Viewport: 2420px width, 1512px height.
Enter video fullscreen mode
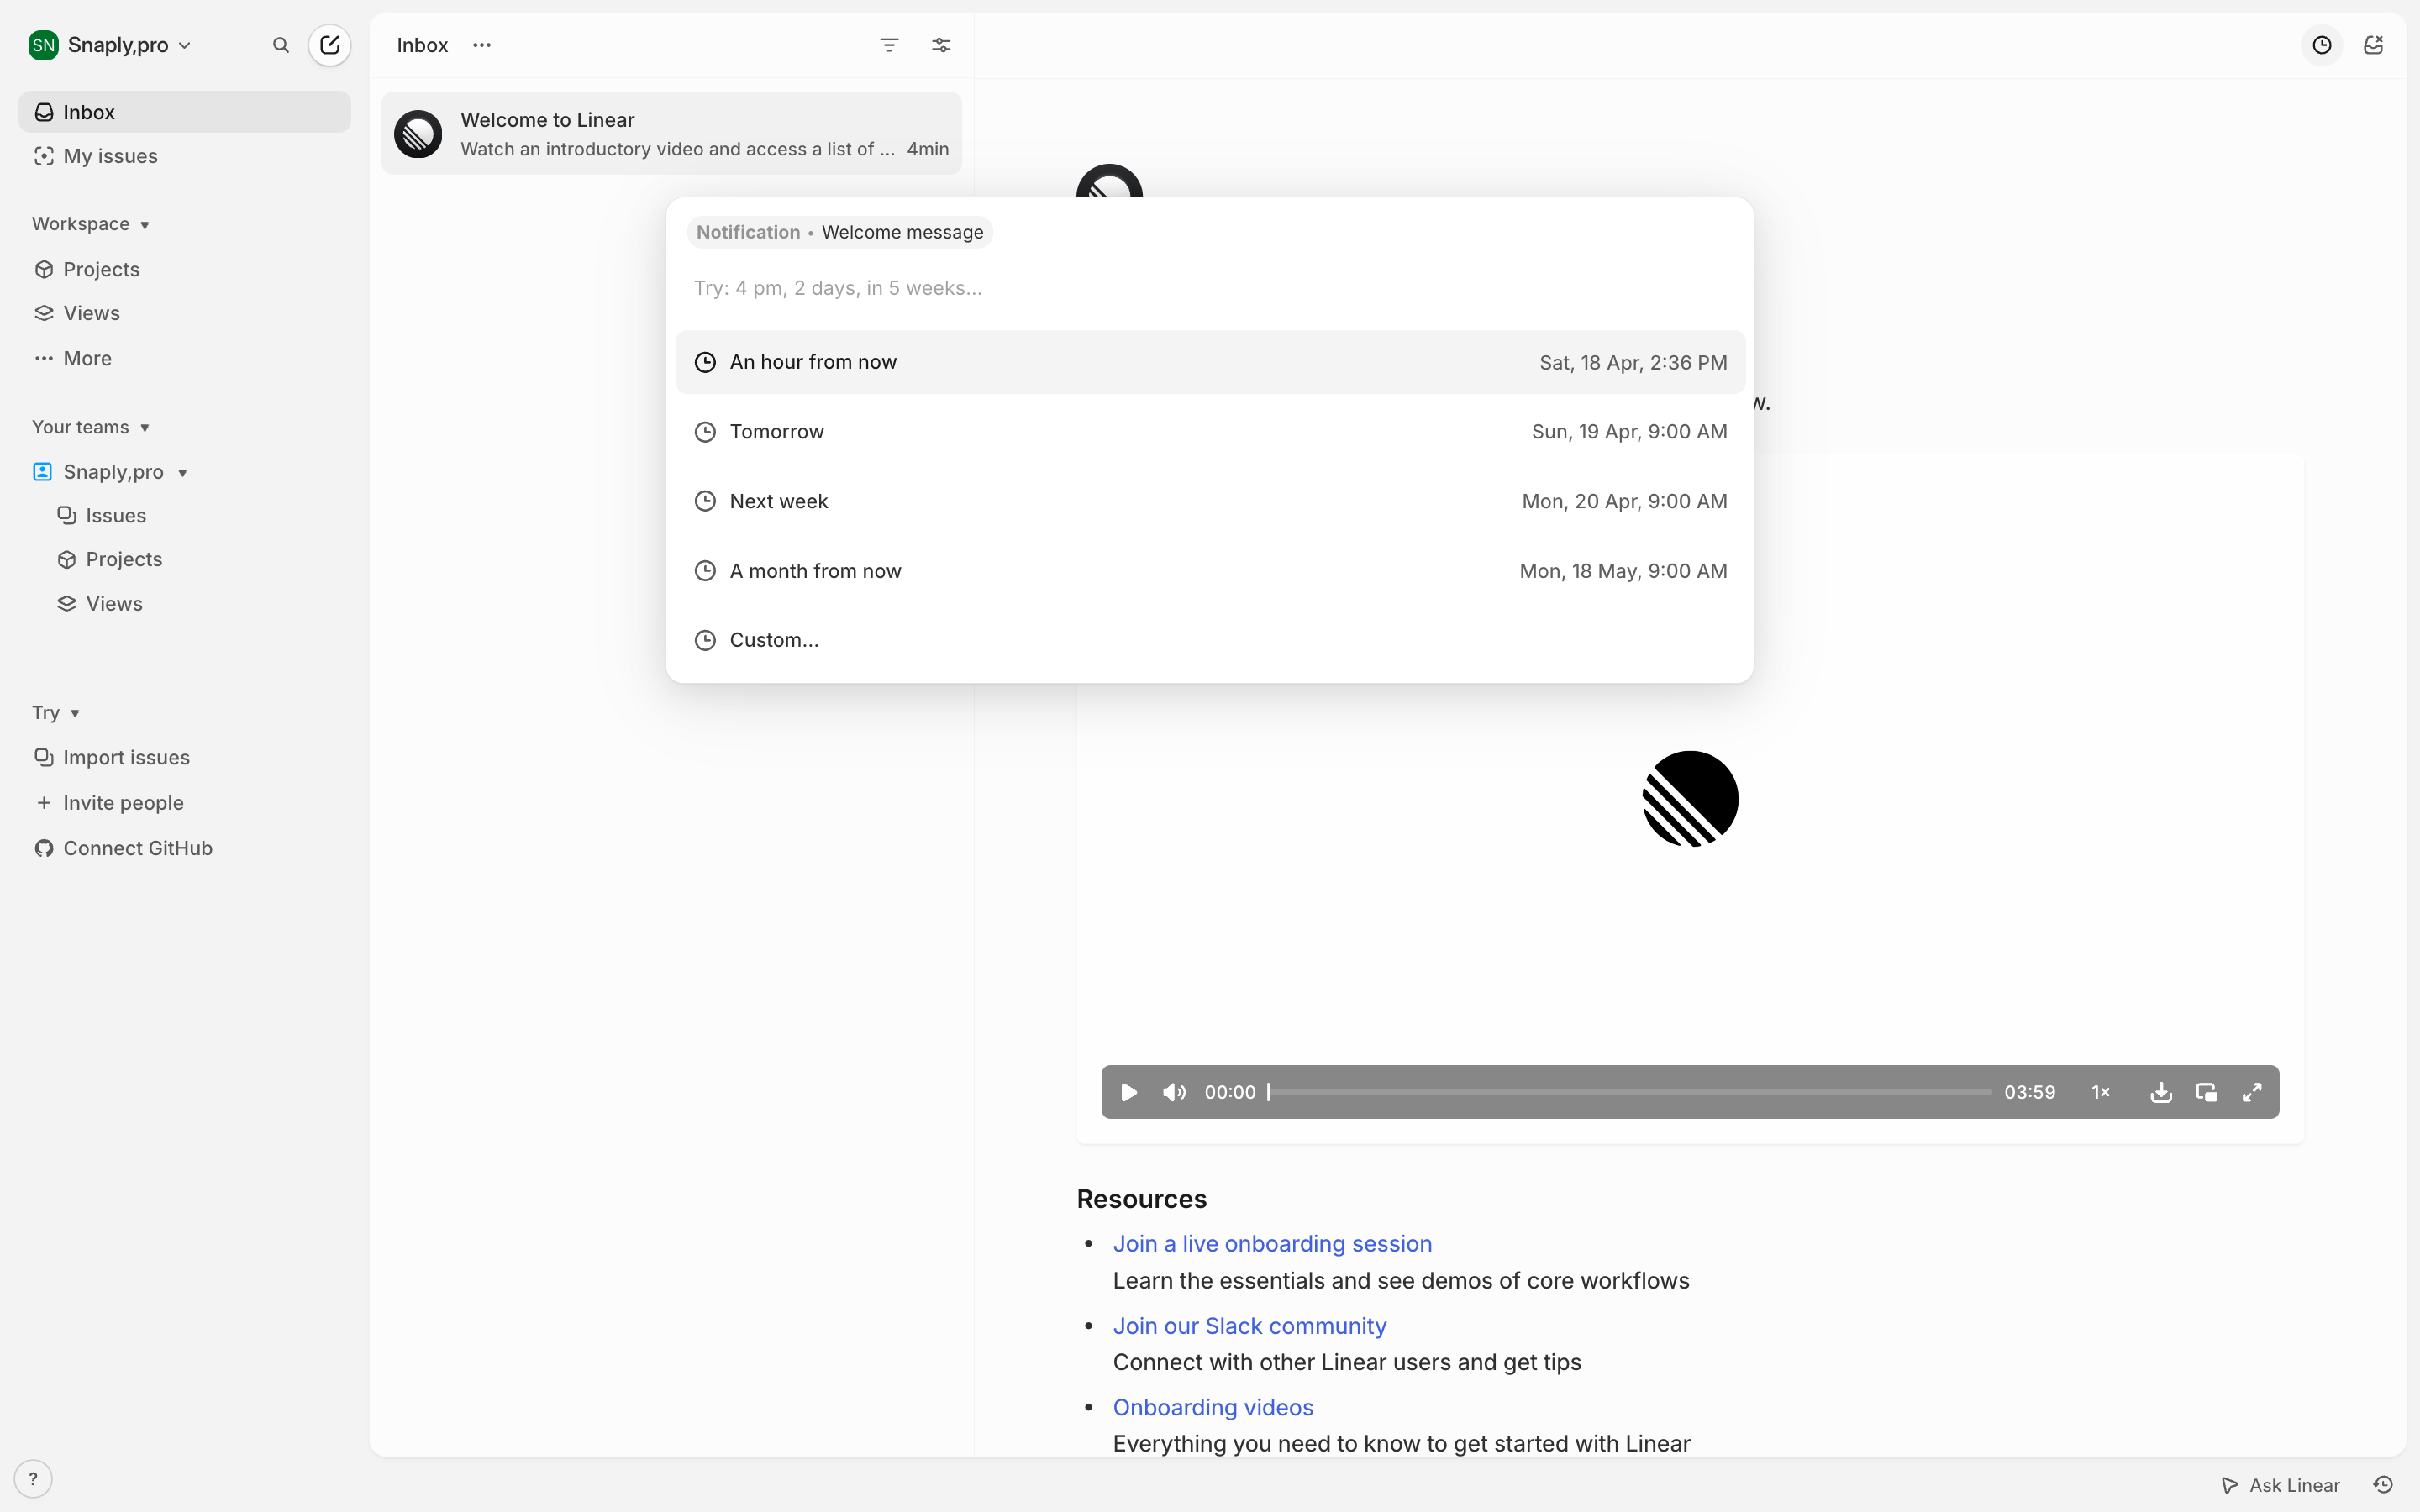2252,1092
